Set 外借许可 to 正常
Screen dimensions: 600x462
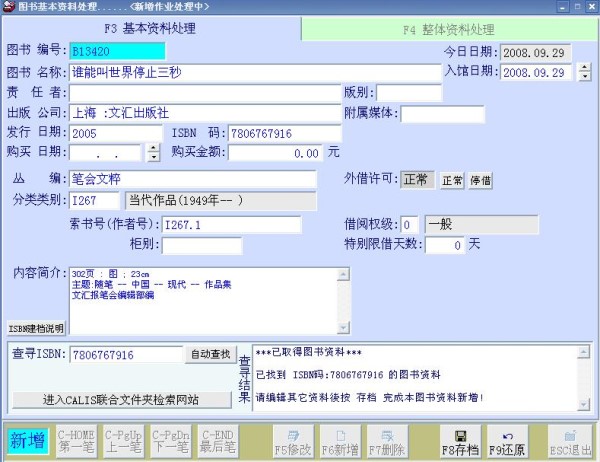[452, 180]
